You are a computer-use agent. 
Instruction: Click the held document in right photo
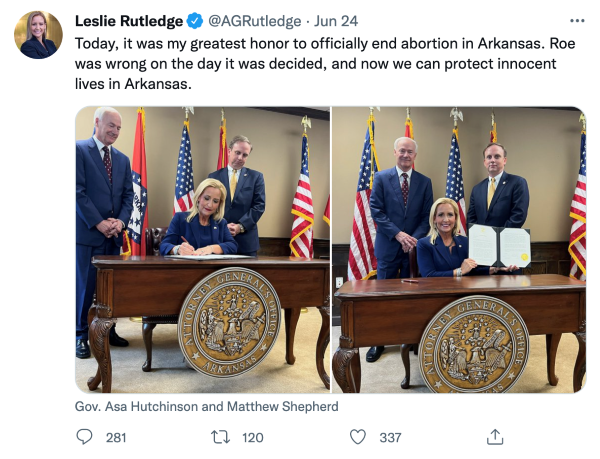[499, 246]
